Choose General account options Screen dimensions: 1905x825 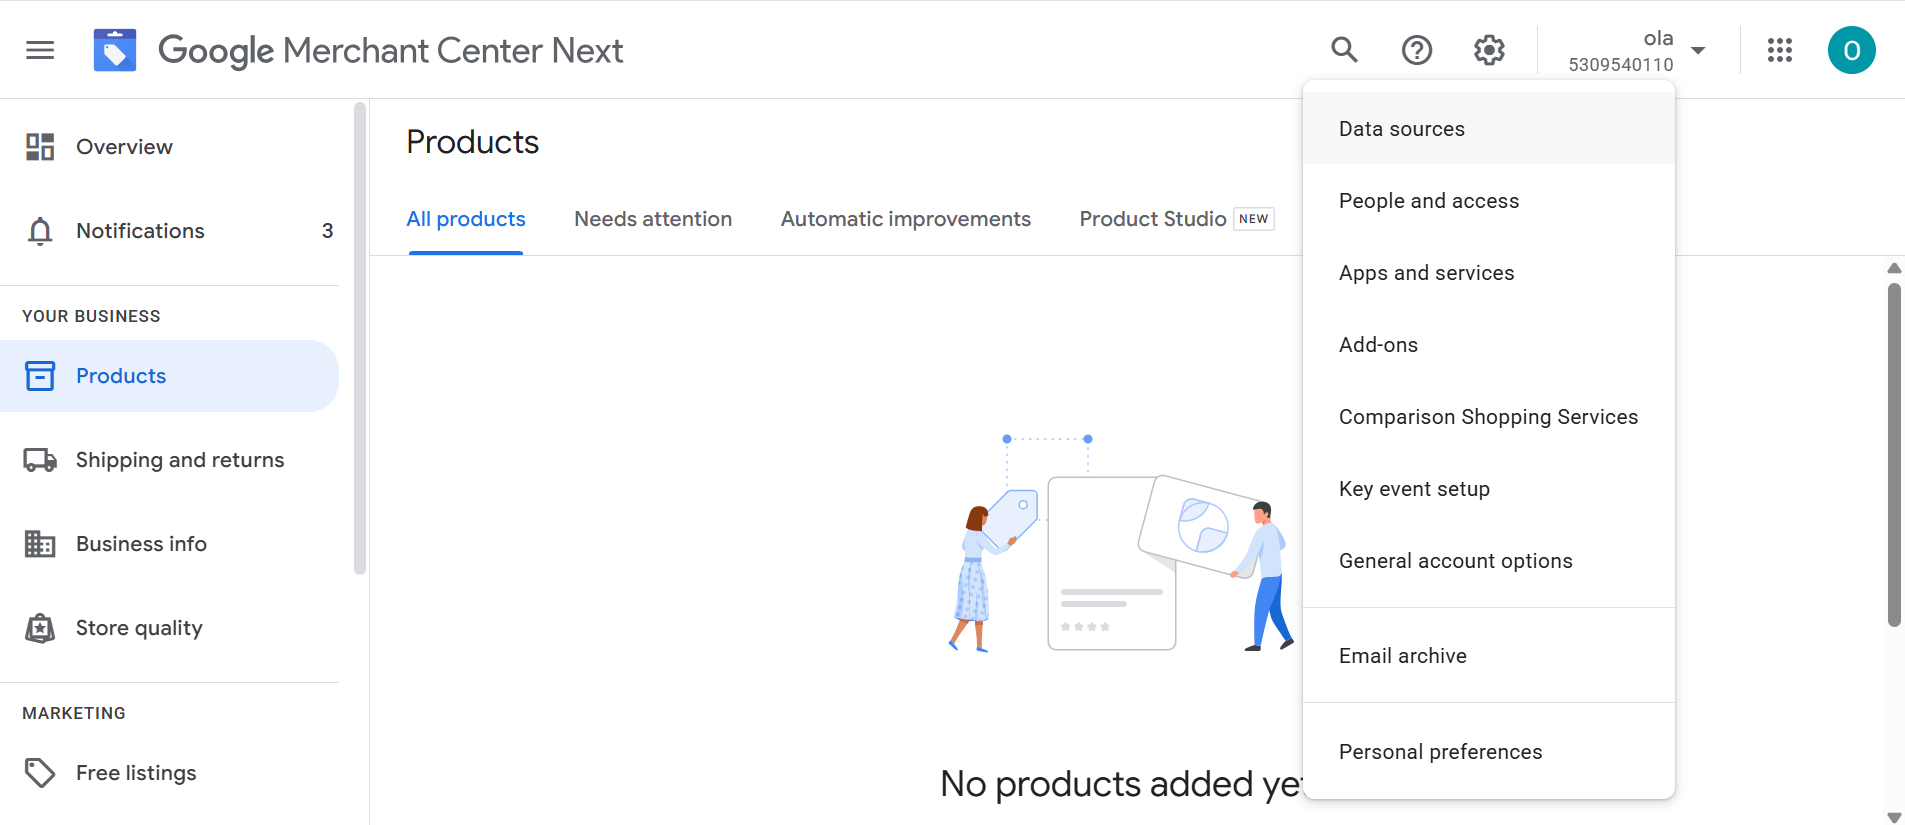(x=1489, y=561)
